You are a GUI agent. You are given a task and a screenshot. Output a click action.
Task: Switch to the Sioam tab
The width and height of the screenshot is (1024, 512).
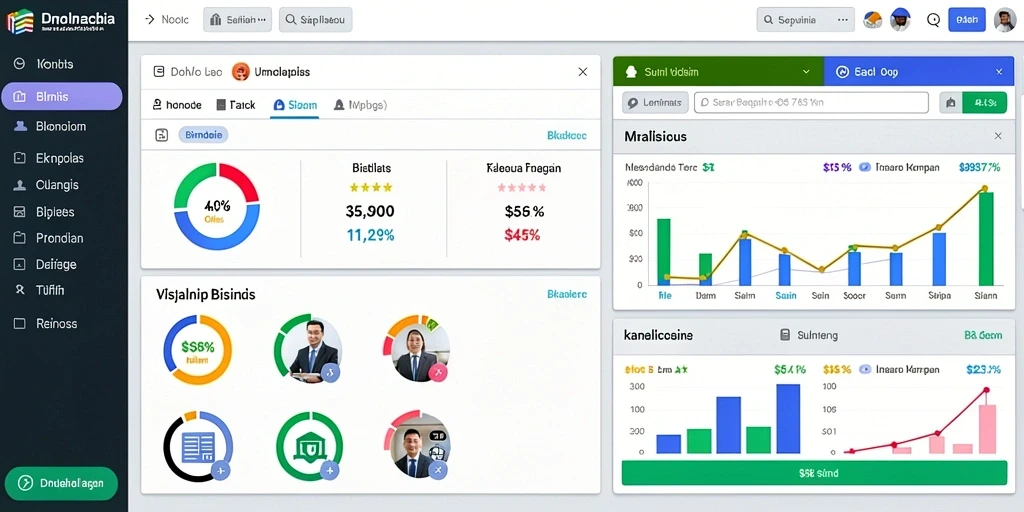tap(295, 104)
